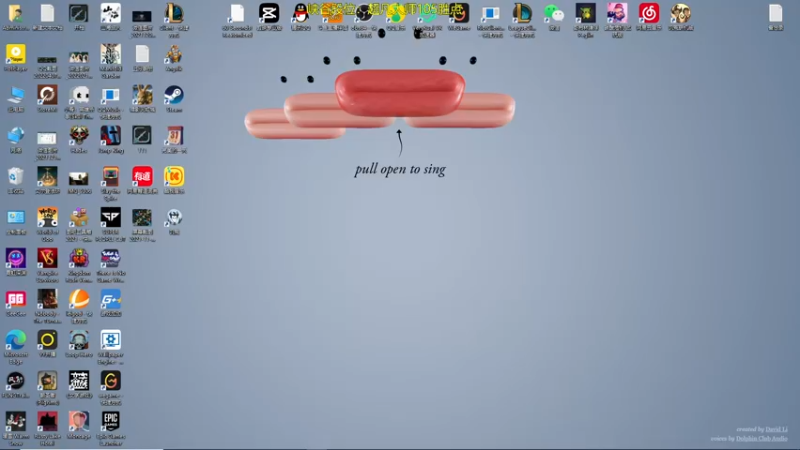Open the red Youdao dictionary shortcut
Screen dimensions: 800x450
[x=142, y=180]
